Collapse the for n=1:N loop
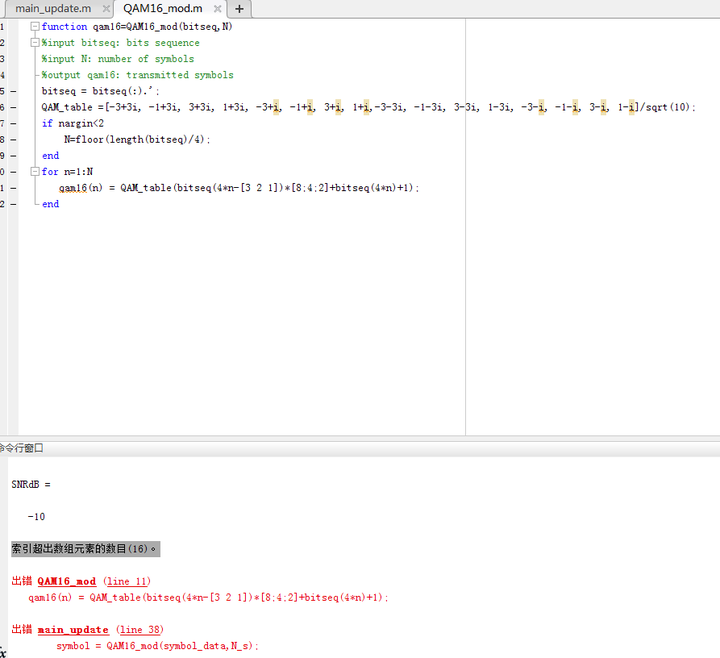This screenshot has width=720, height=658. (34, 172)
